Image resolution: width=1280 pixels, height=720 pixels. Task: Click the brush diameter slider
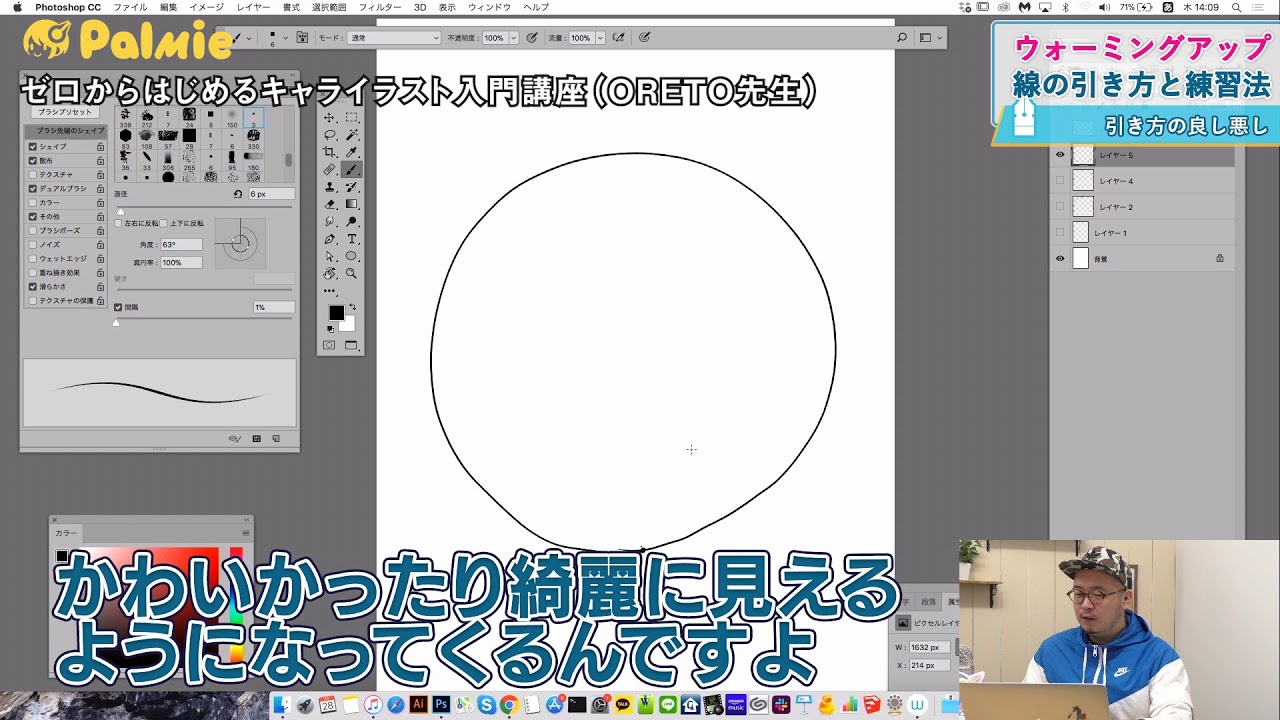tap(204, 207)
